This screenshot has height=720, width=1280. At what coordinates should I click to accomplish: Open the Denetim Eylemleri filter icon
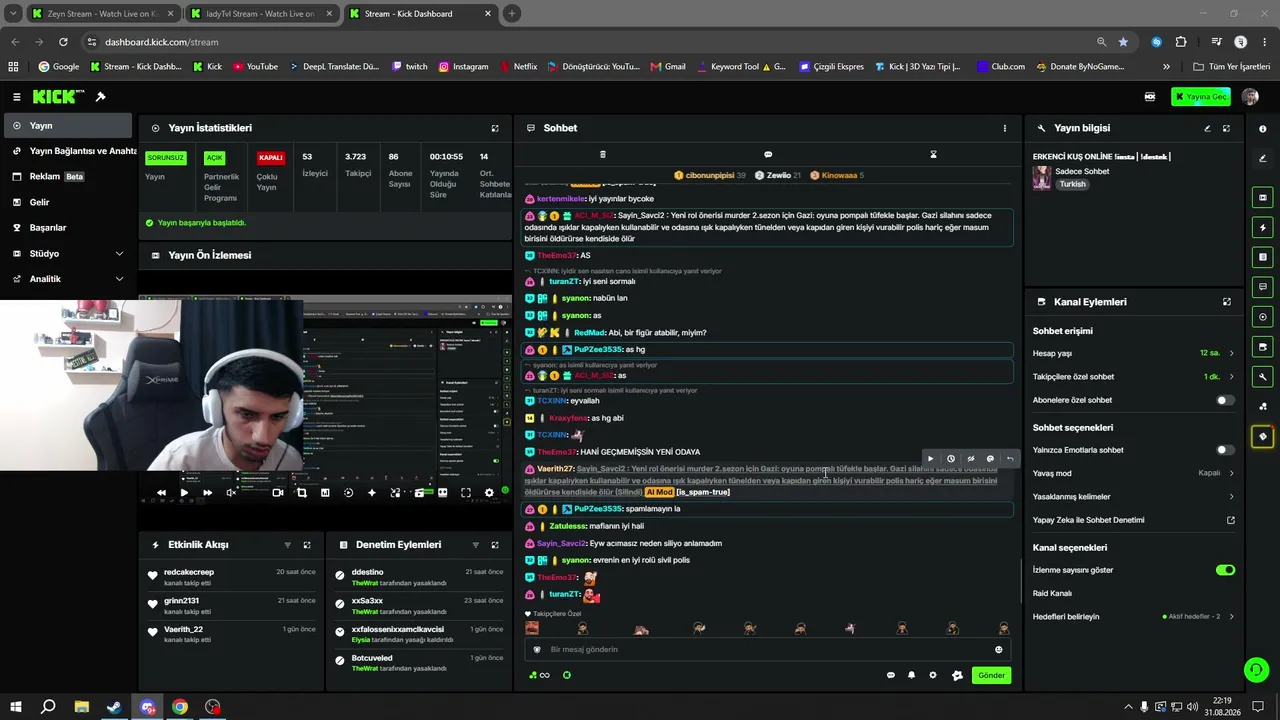(475, 545)
